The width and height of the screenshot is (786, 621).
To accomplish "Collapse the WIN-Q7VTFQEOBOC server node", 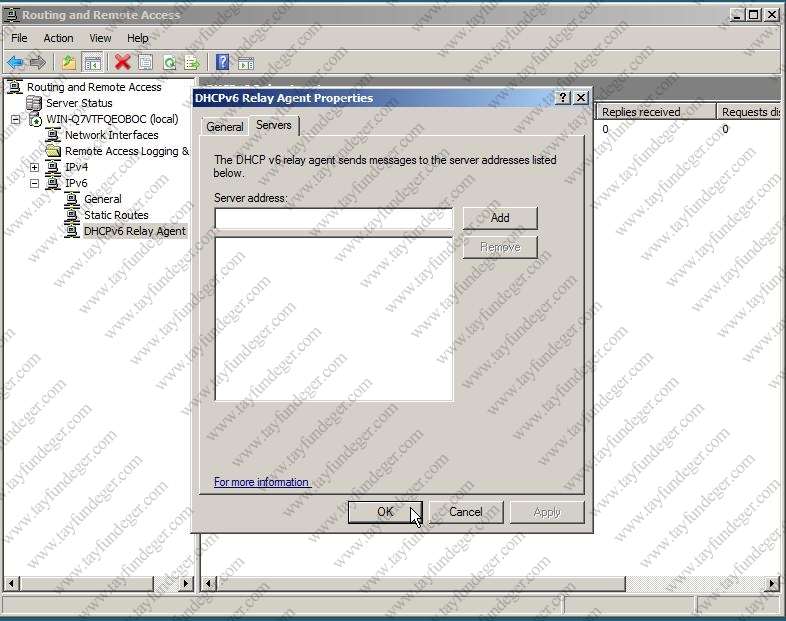I will pyautogui.click(x=16, y=119).
